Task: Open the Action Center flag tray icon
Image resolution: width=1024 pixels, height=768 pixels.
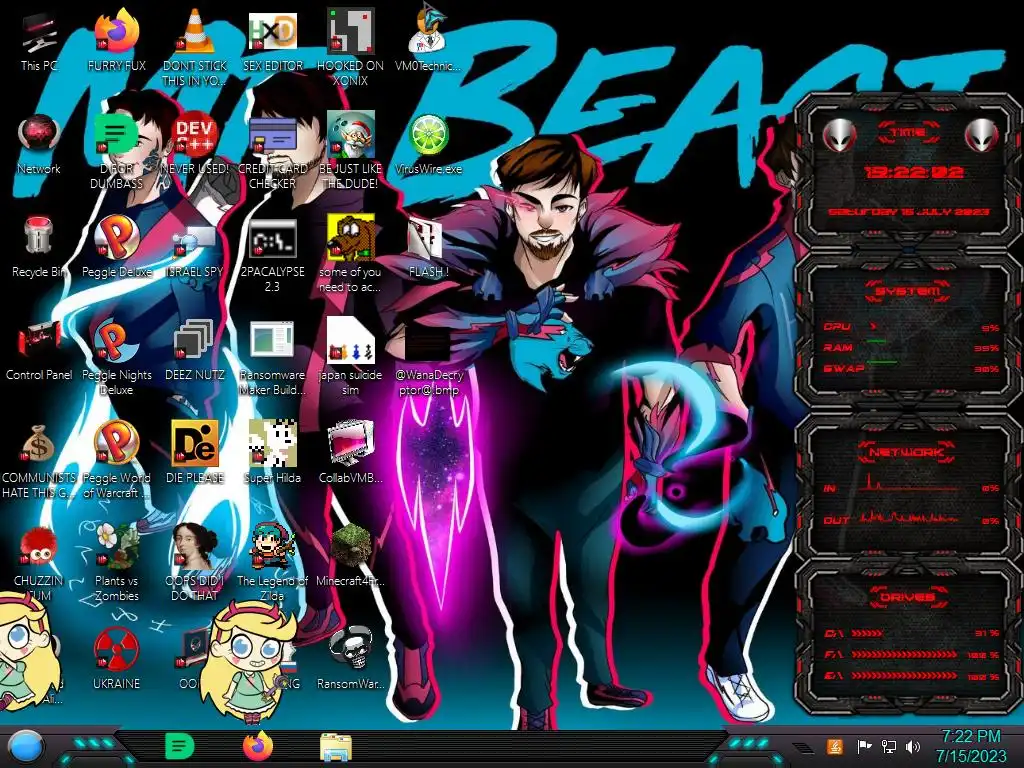Action: (864, 746)
